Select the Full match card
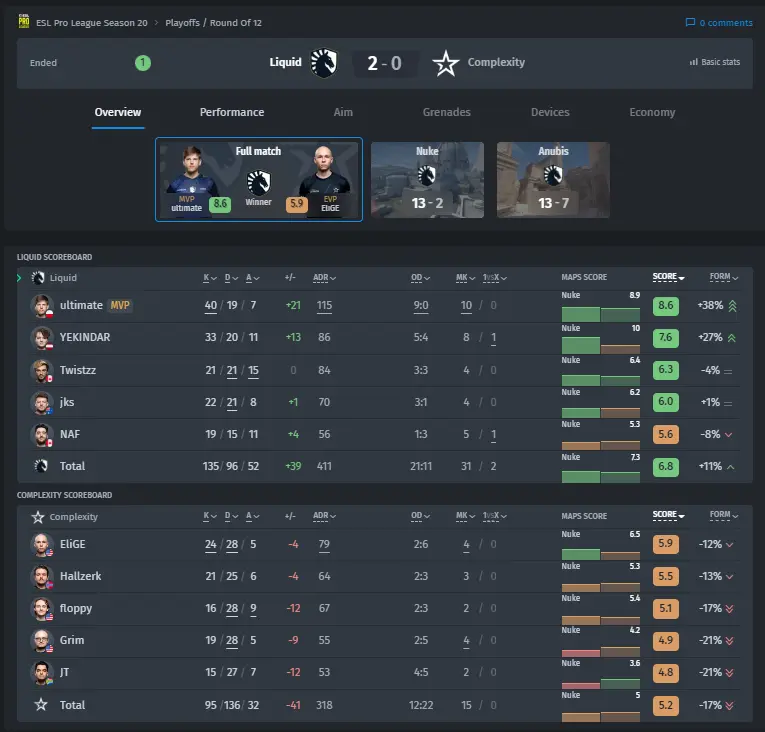The height and width of the screenshot is (732, 765). (259, 179)
